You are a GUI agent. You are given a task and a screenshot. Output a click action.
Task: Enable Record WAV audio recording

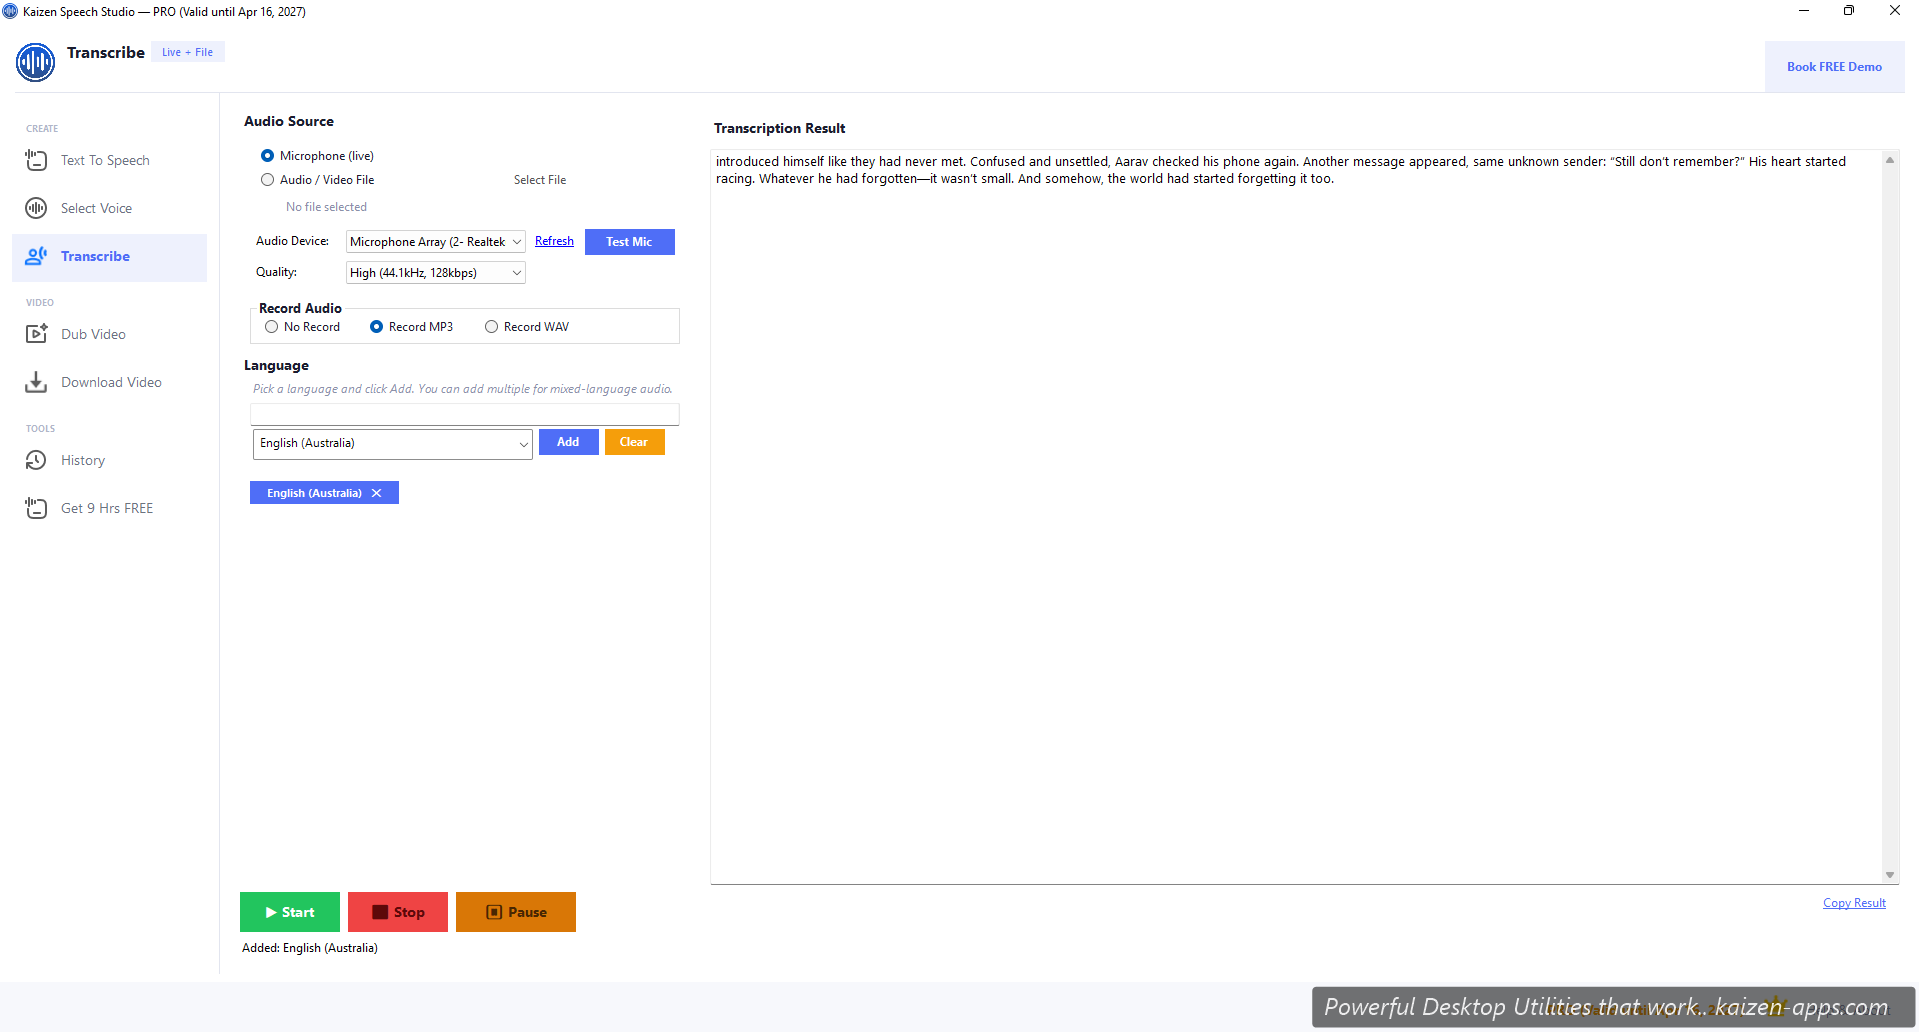pyautogui.click(x=491, y=326)
